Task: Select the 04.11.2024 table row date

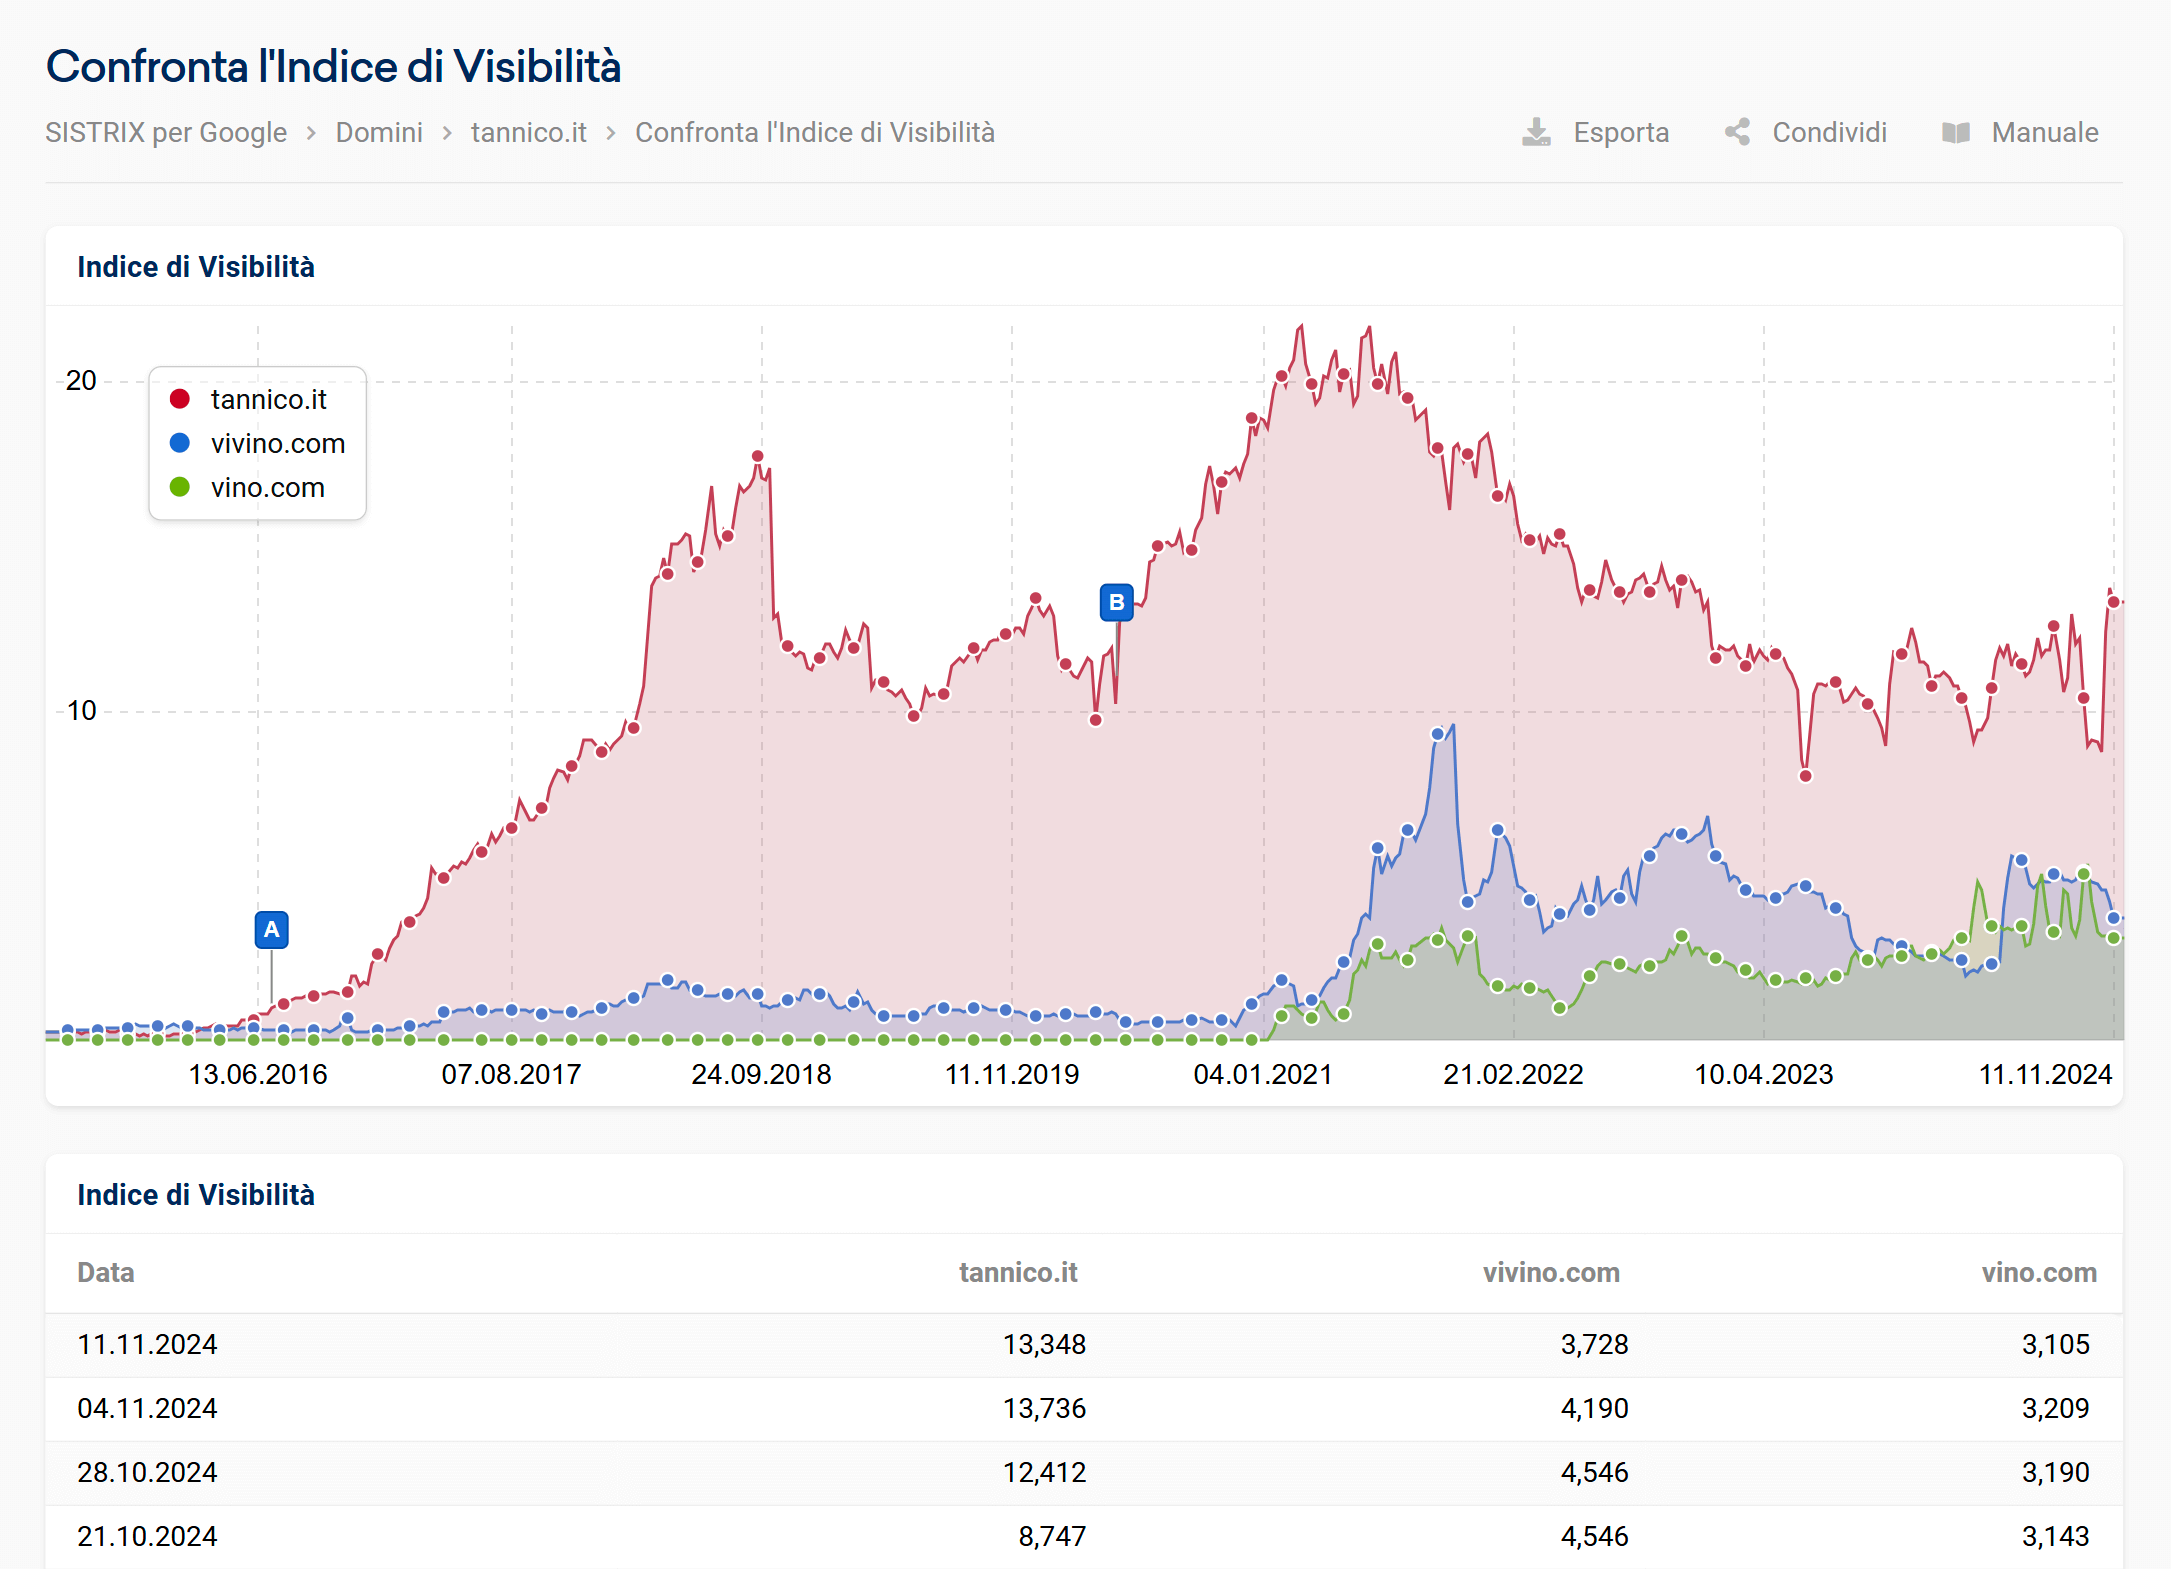Action: tap(147, 1408)
